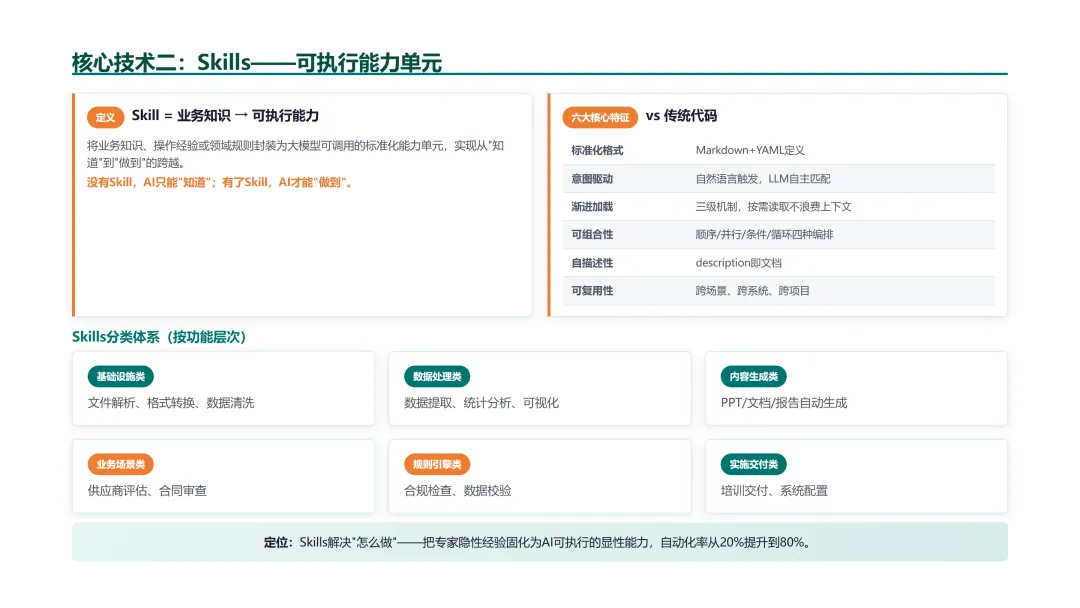Click the '顺序/并行/条件/循环四种编排' cell

point(764,235)
